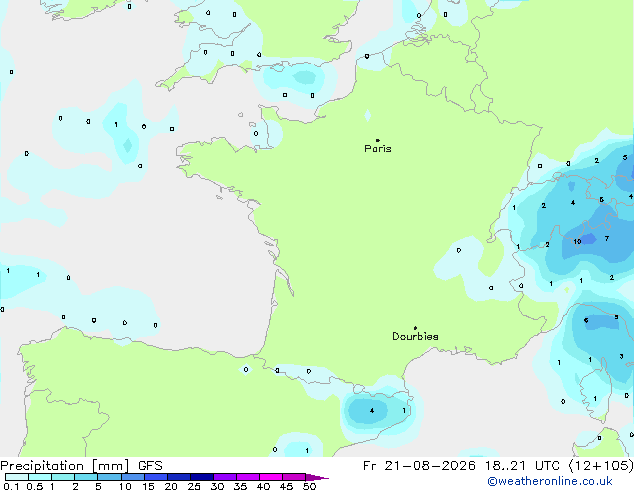
Task: Click the legend label 0.1
Action: point(11,486)
